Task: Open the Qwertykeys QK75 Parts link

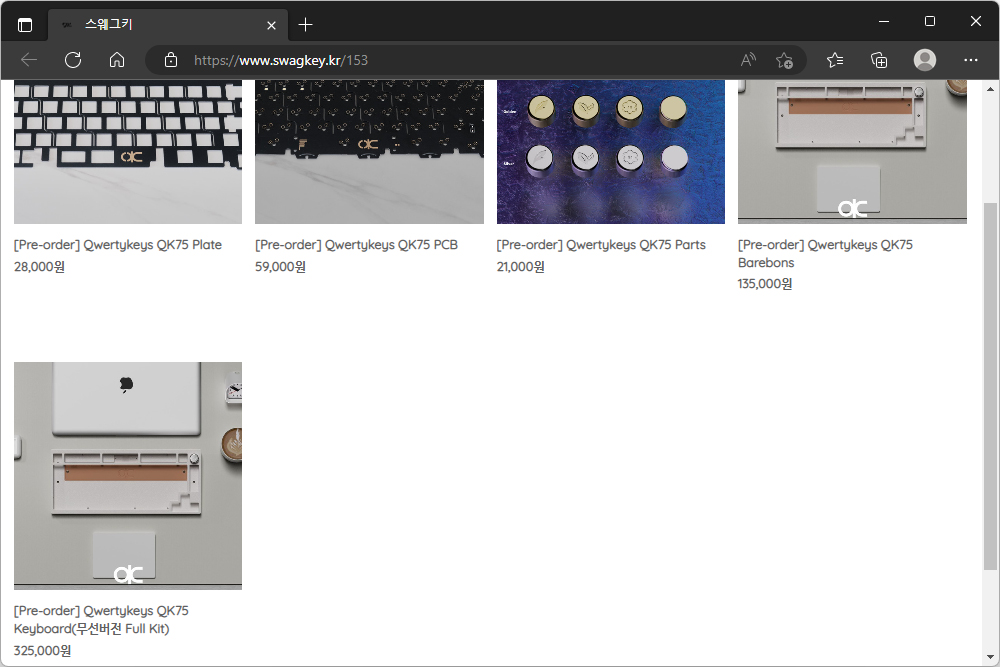Action: [601, 245]
